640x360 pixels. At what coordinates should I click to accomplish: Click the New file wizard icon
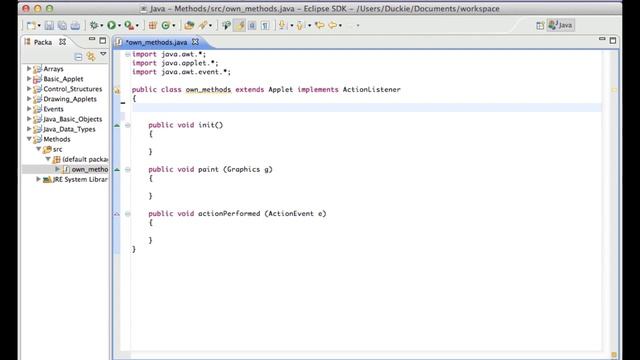click(31, 25)
